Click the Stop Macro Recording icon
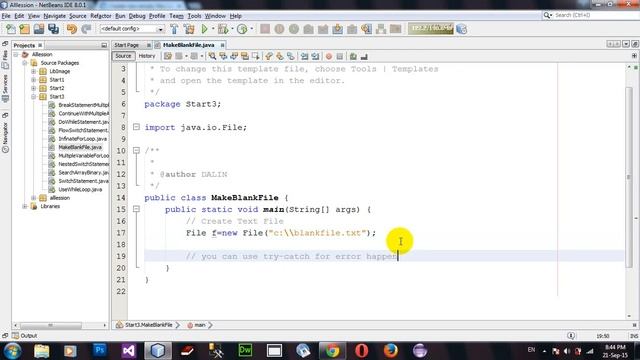640x360 pixels. coord(340,56)
